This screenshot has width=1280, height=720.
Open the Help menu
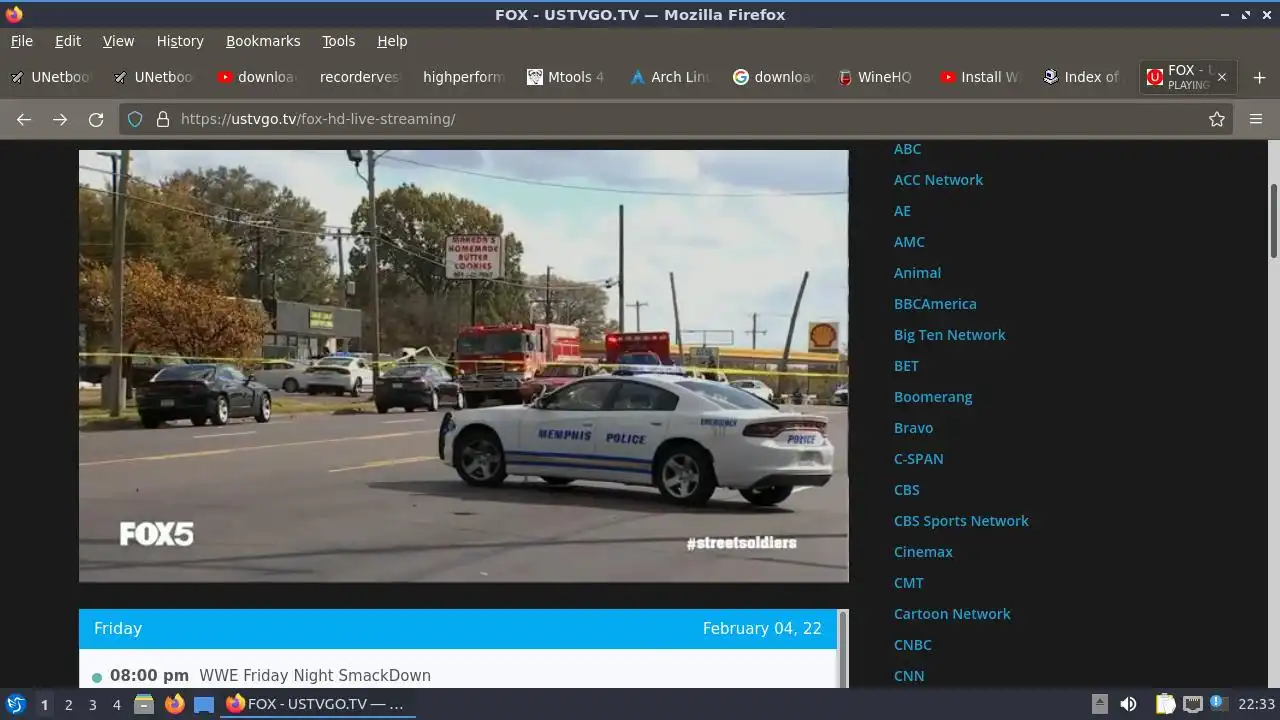(x=392, y=41)
